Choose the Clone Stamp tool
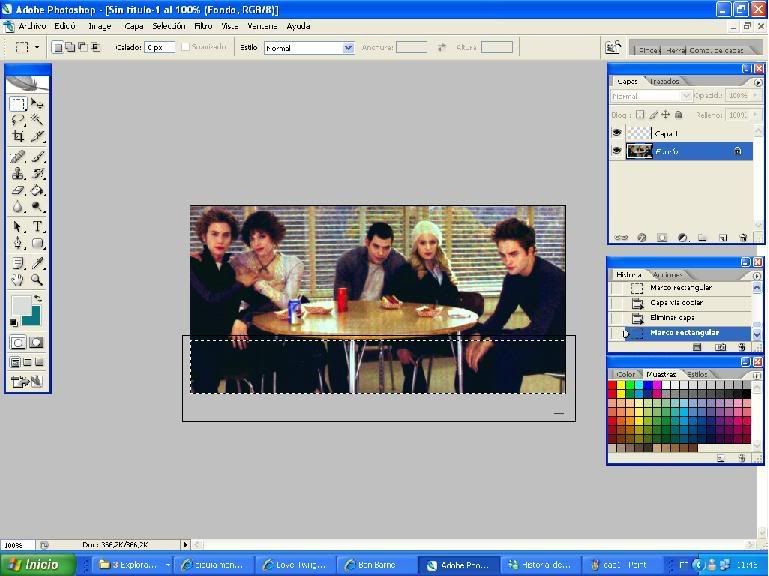The image size is (769, 576). [18, 173]
